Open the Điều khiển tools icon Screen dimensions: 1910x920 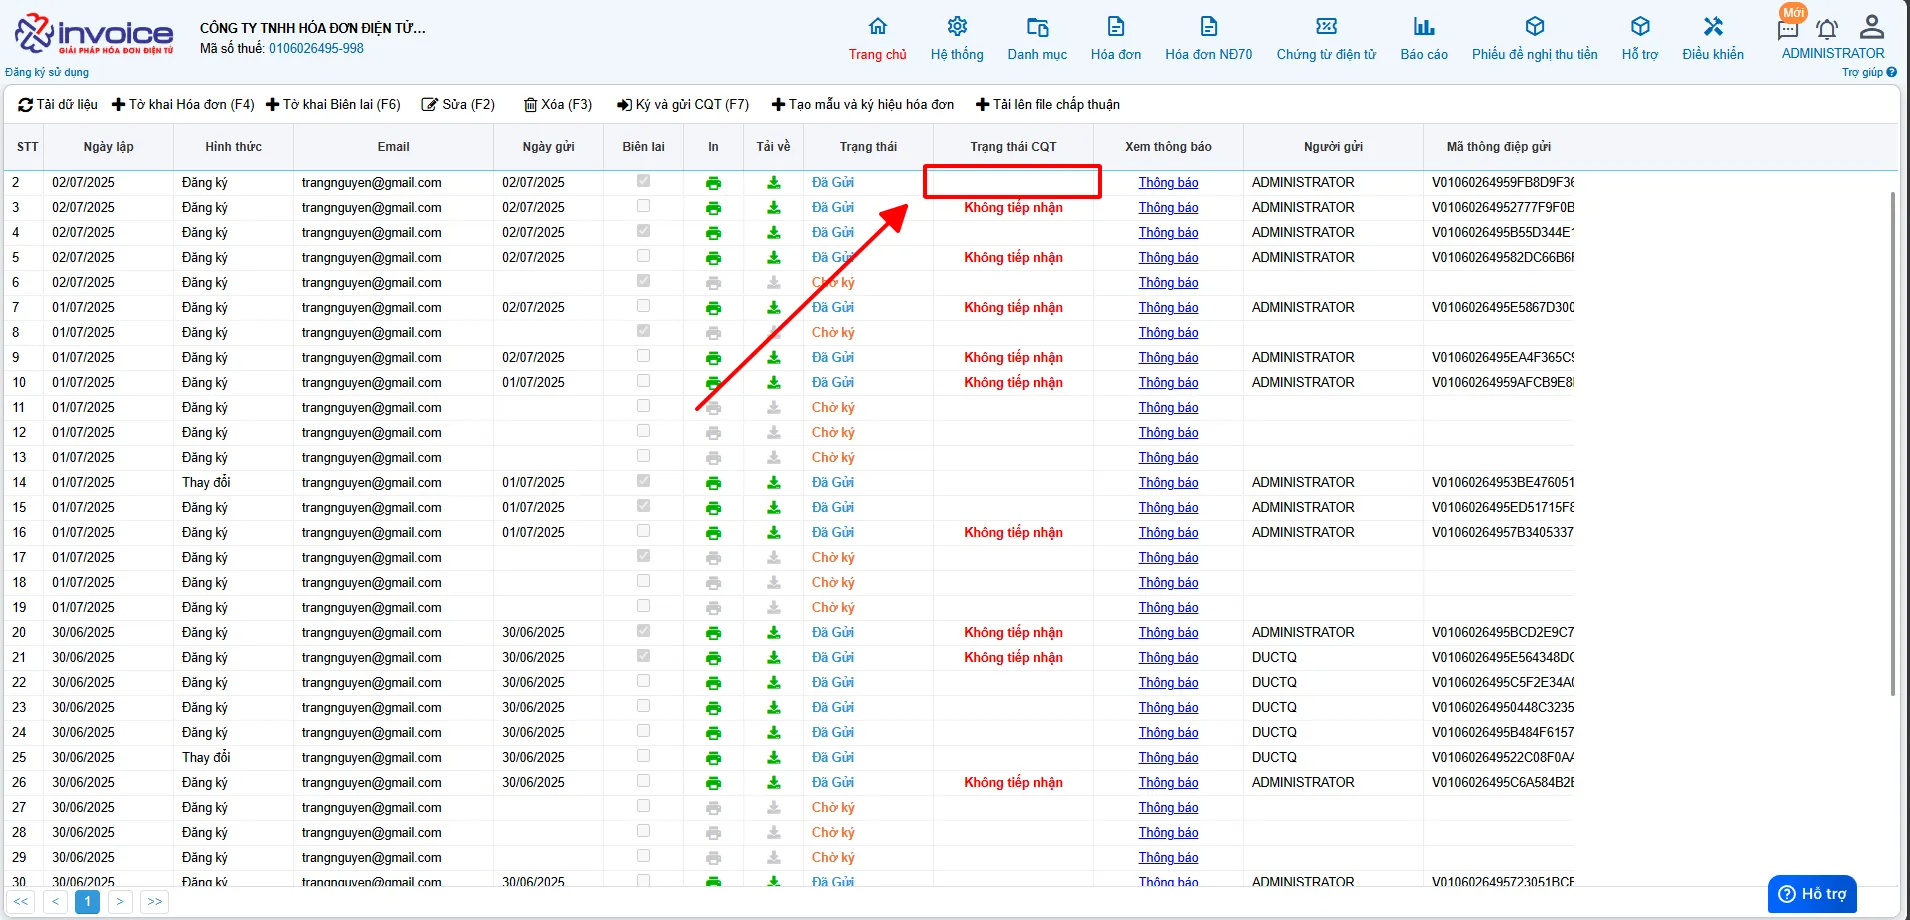tap(1713, 26)
